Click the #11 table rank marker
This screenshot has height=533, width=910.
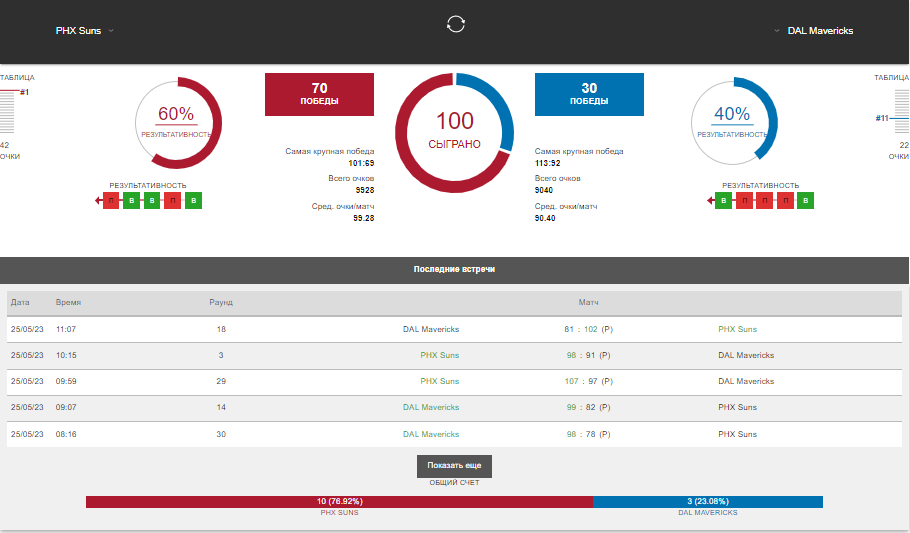pyautogui.click(x=881, y=118)
